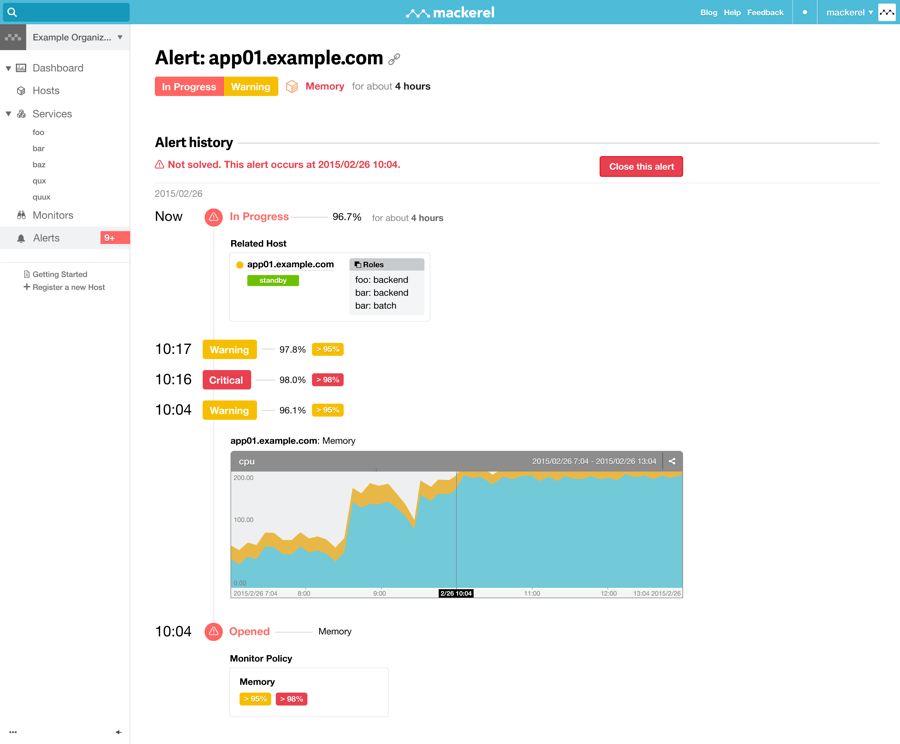Click the alert permalink chain icon
This screenshot has width=900, height=744.
click(x=394, y=60)
